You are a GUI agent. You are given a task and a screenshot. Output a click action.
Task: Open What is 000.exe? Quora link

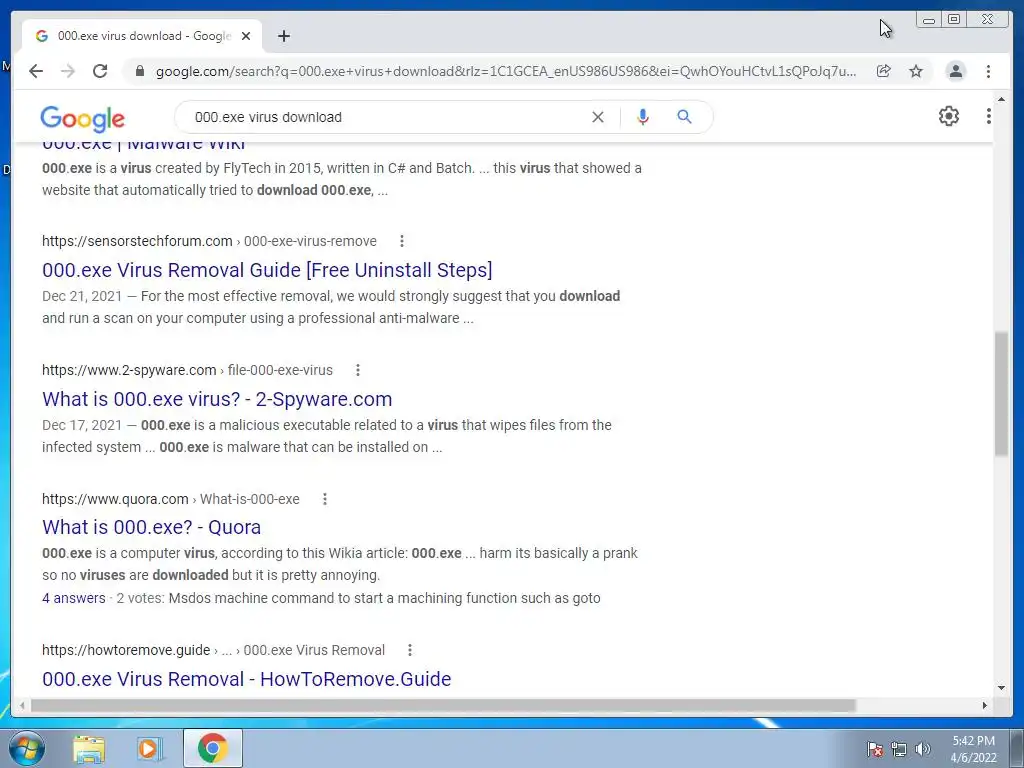tap(152, 527)
